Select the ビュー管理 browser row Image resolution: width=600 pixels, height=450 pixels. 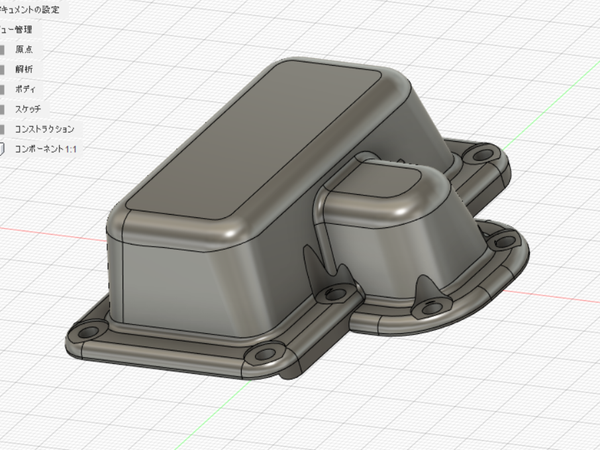tap(17, 29)
